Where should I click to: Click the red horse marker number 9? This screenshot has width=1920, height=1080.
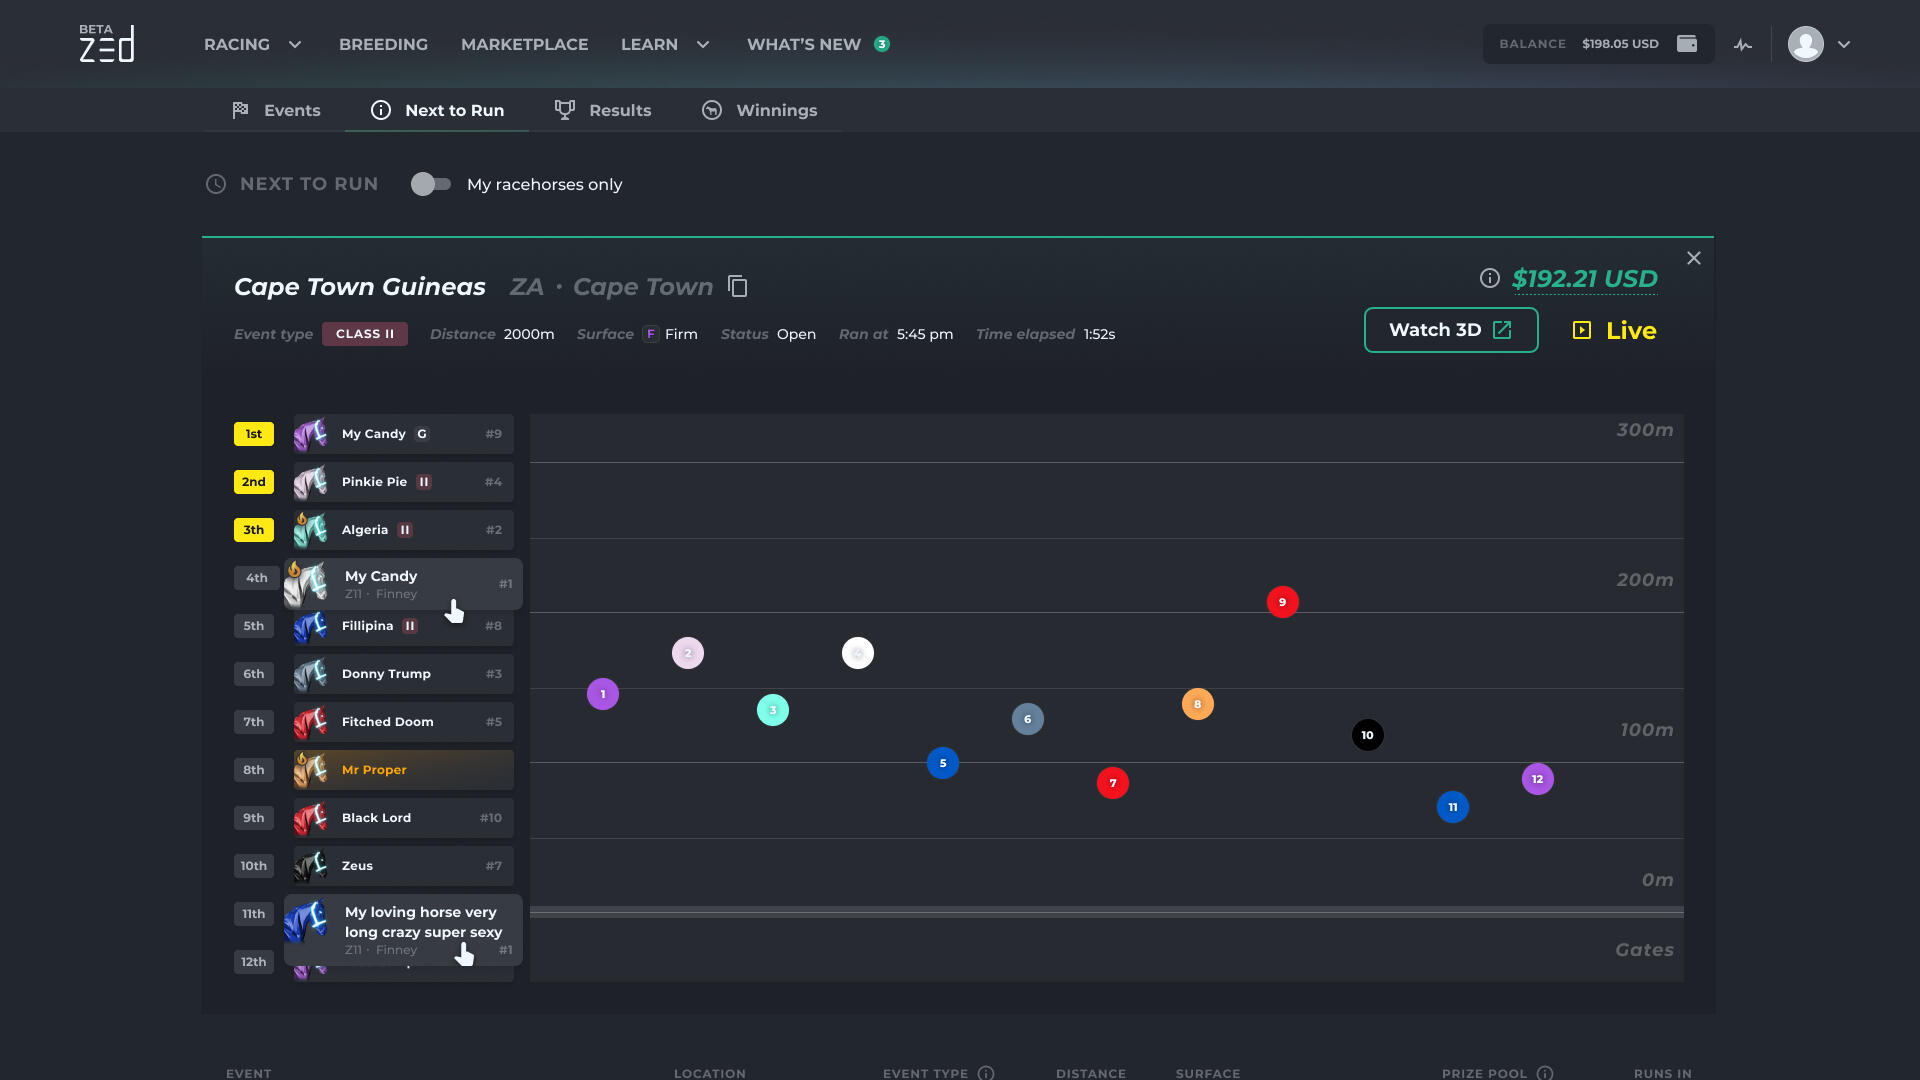point(1282,602)
